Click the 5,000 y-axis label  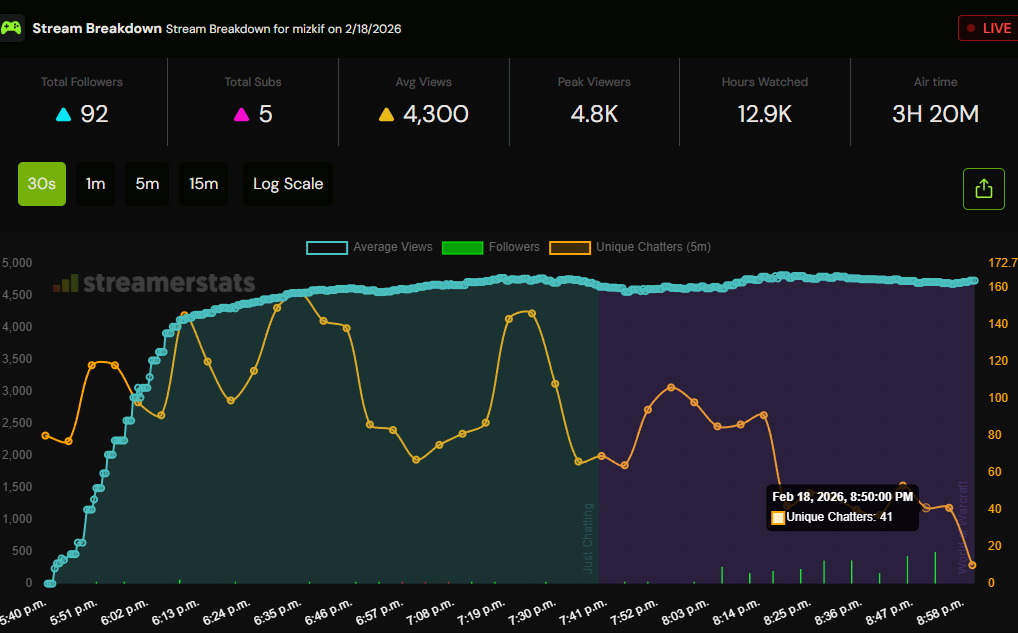[17, 263]
